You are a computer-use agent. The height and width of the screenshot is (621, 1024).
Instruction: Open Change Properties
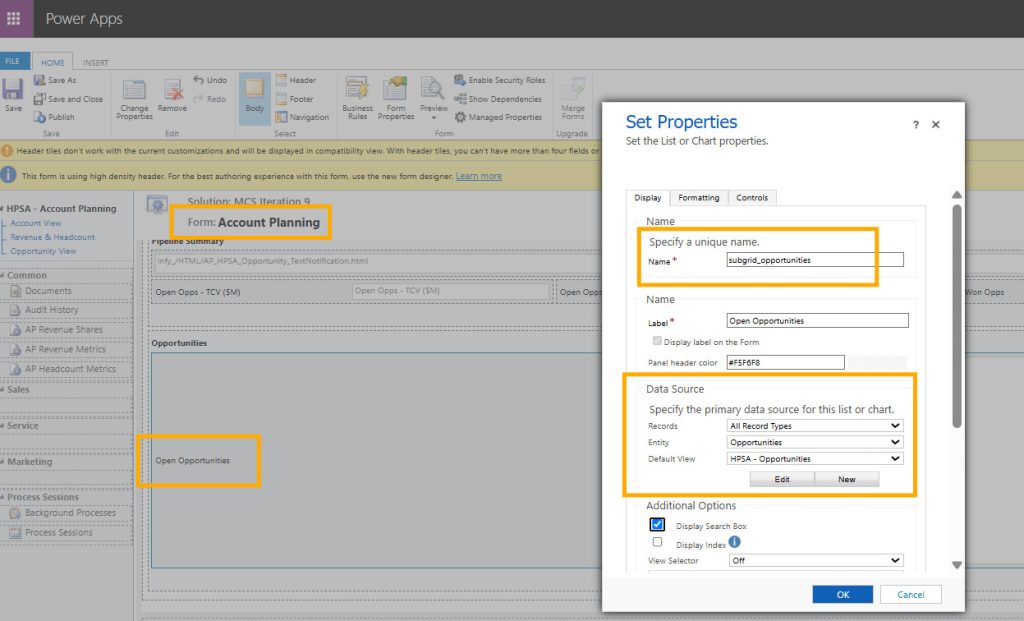(x=135, y=99)
